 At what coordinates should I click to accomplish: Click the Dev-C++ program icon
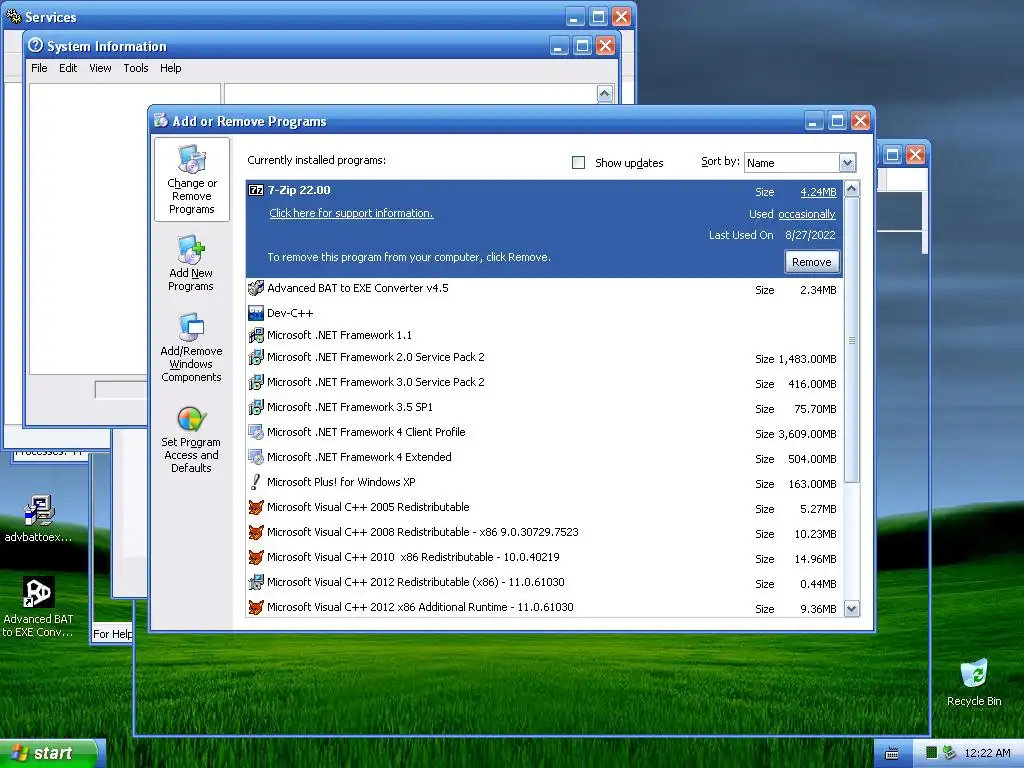click(x=256, y=313)
